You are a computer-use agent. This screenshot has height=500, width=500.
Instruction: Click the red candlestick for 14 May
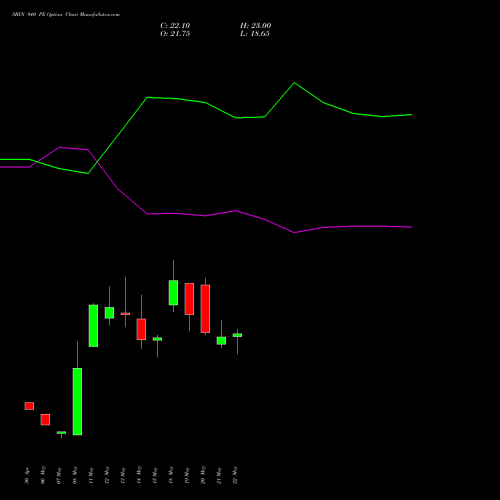[141, 329]
